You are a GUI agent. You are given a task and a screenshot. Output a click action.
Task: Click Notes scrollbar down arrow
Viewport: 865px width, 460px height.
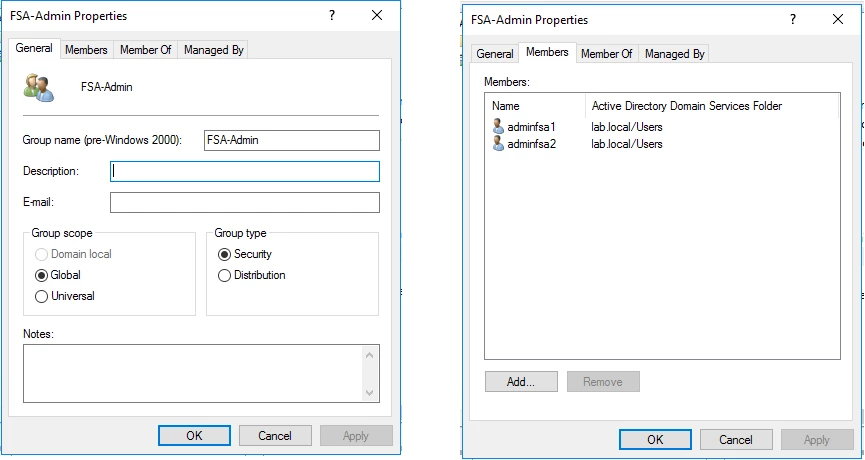point(370,393)
